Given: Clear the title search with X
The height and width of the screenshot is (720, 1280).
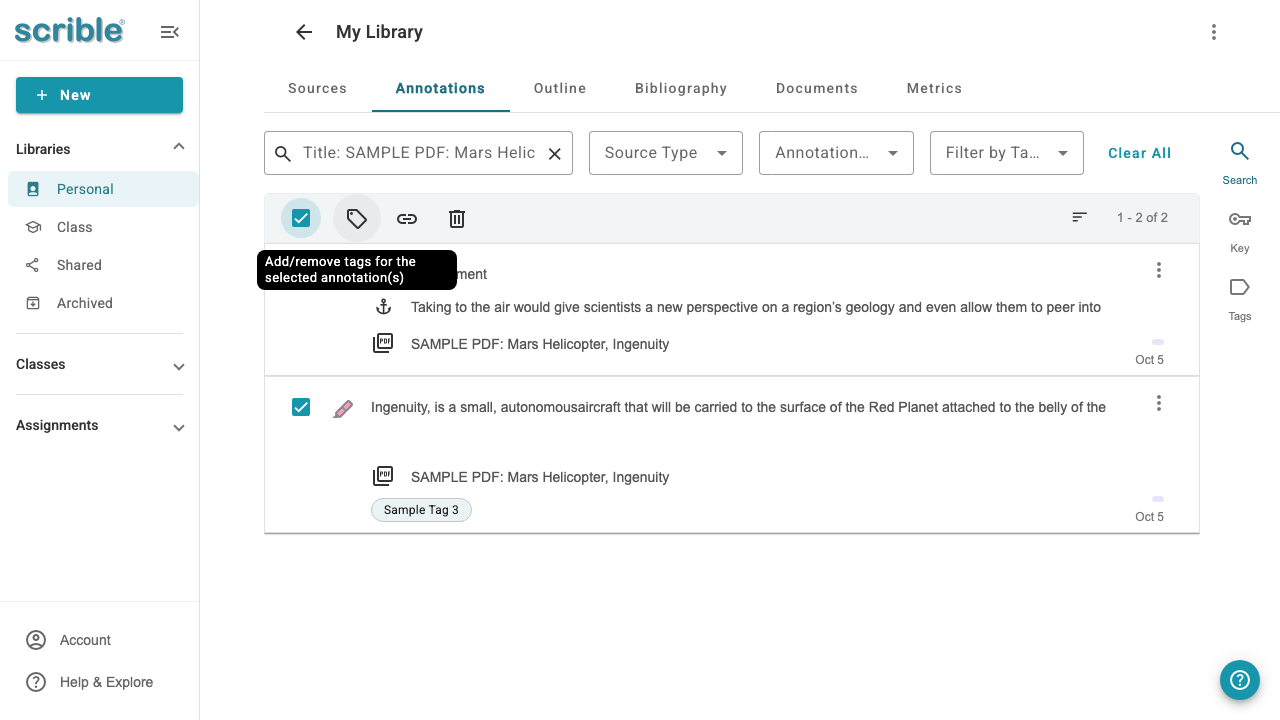Looking at the screenshot, I should coord(554,153).
